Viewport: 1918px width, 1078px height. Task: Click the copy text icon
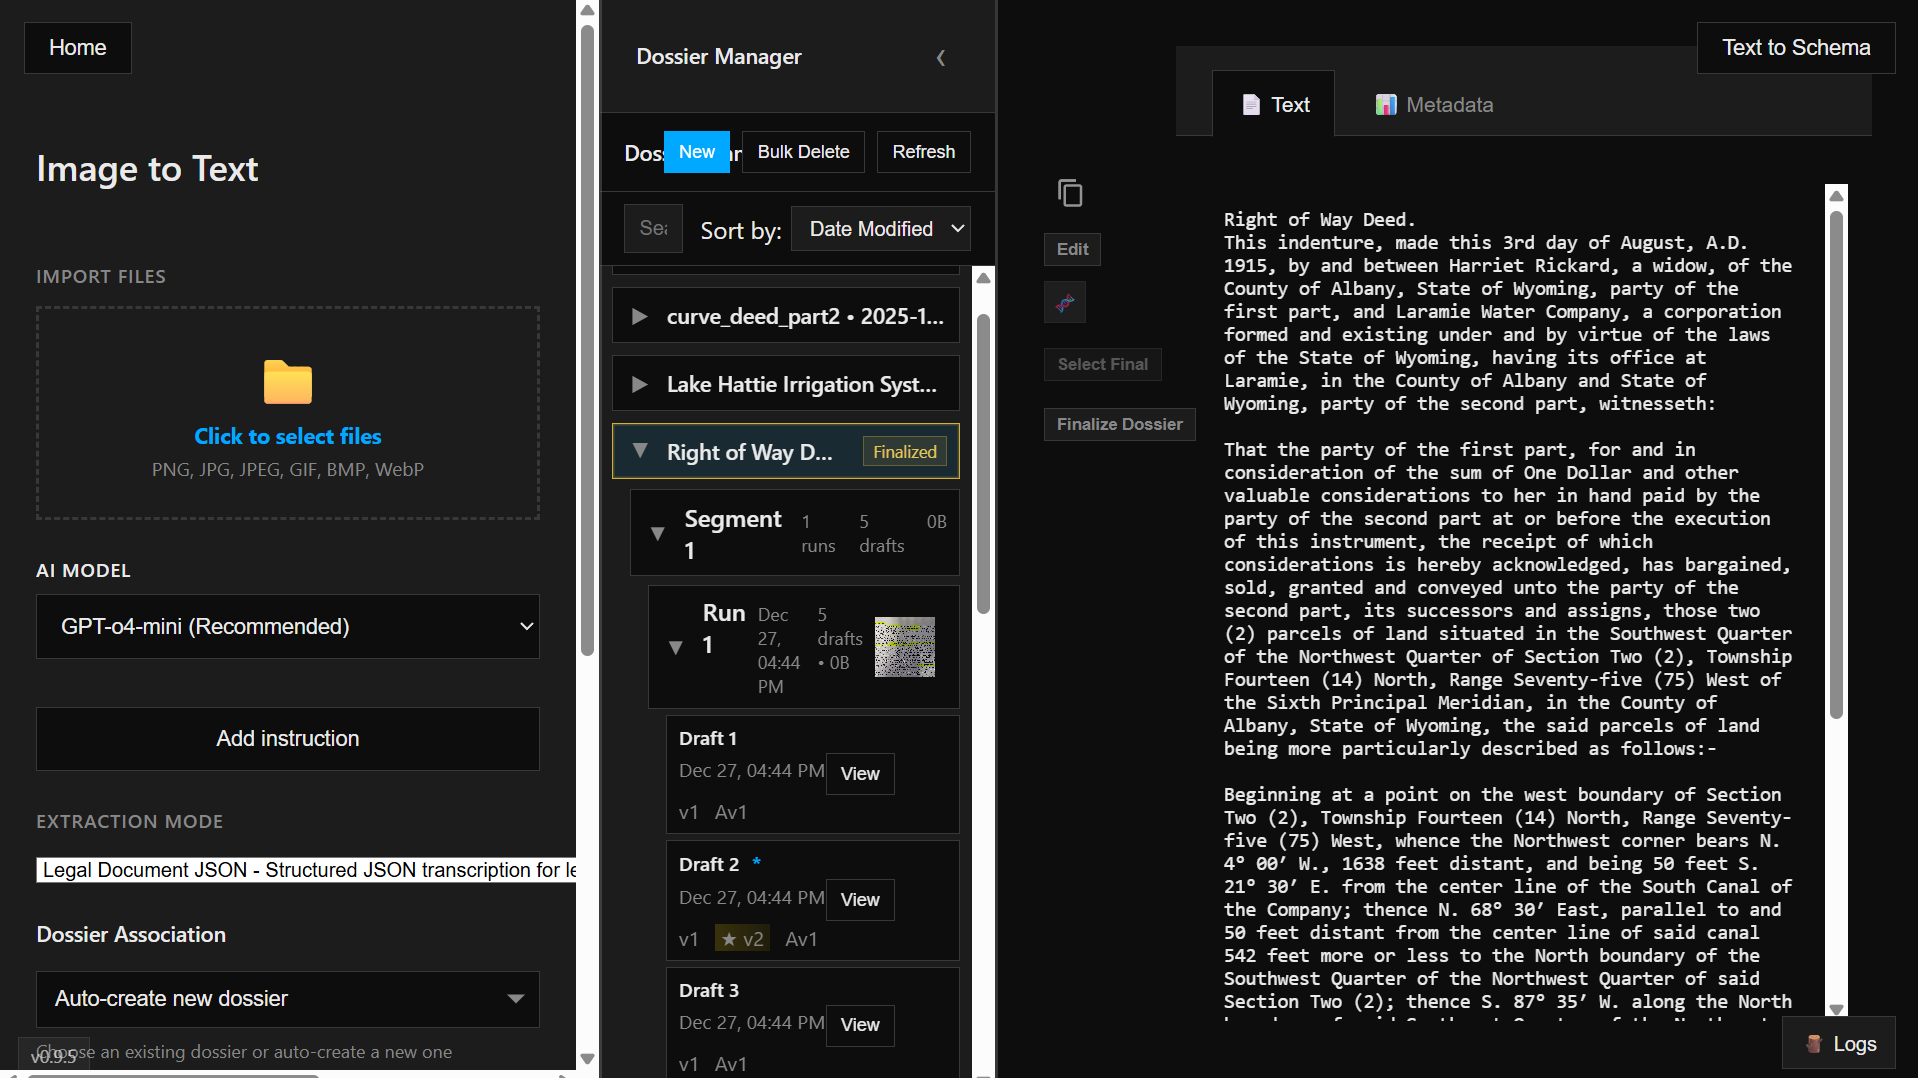click(x=1070, y=193)
